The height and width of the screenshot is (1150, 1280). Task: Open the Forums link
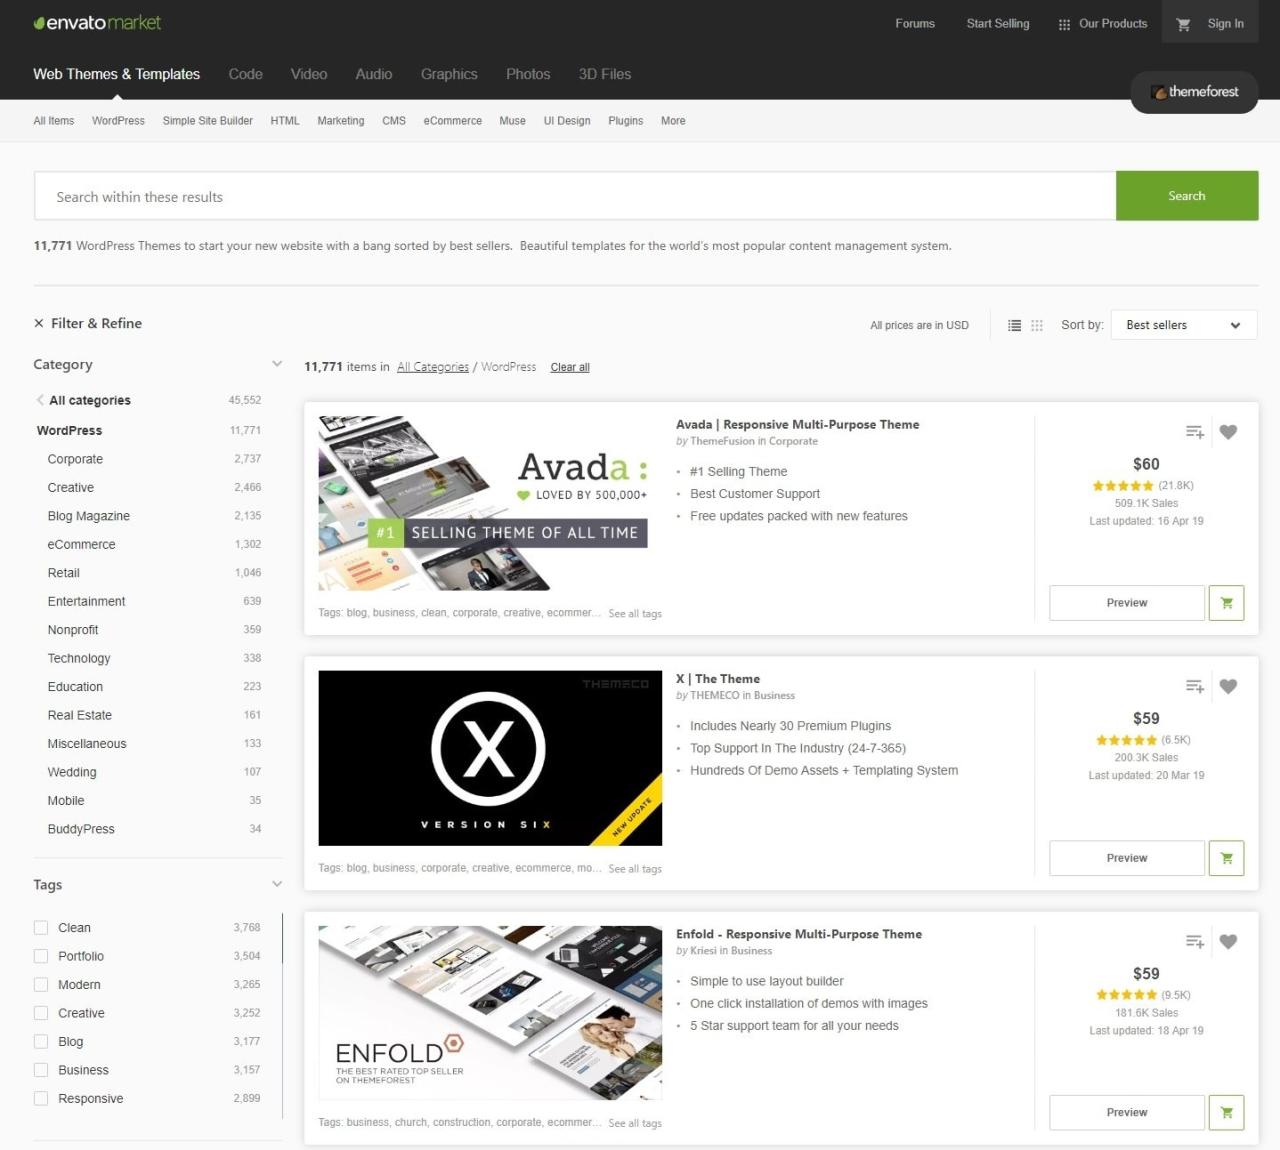coord(915,24)
